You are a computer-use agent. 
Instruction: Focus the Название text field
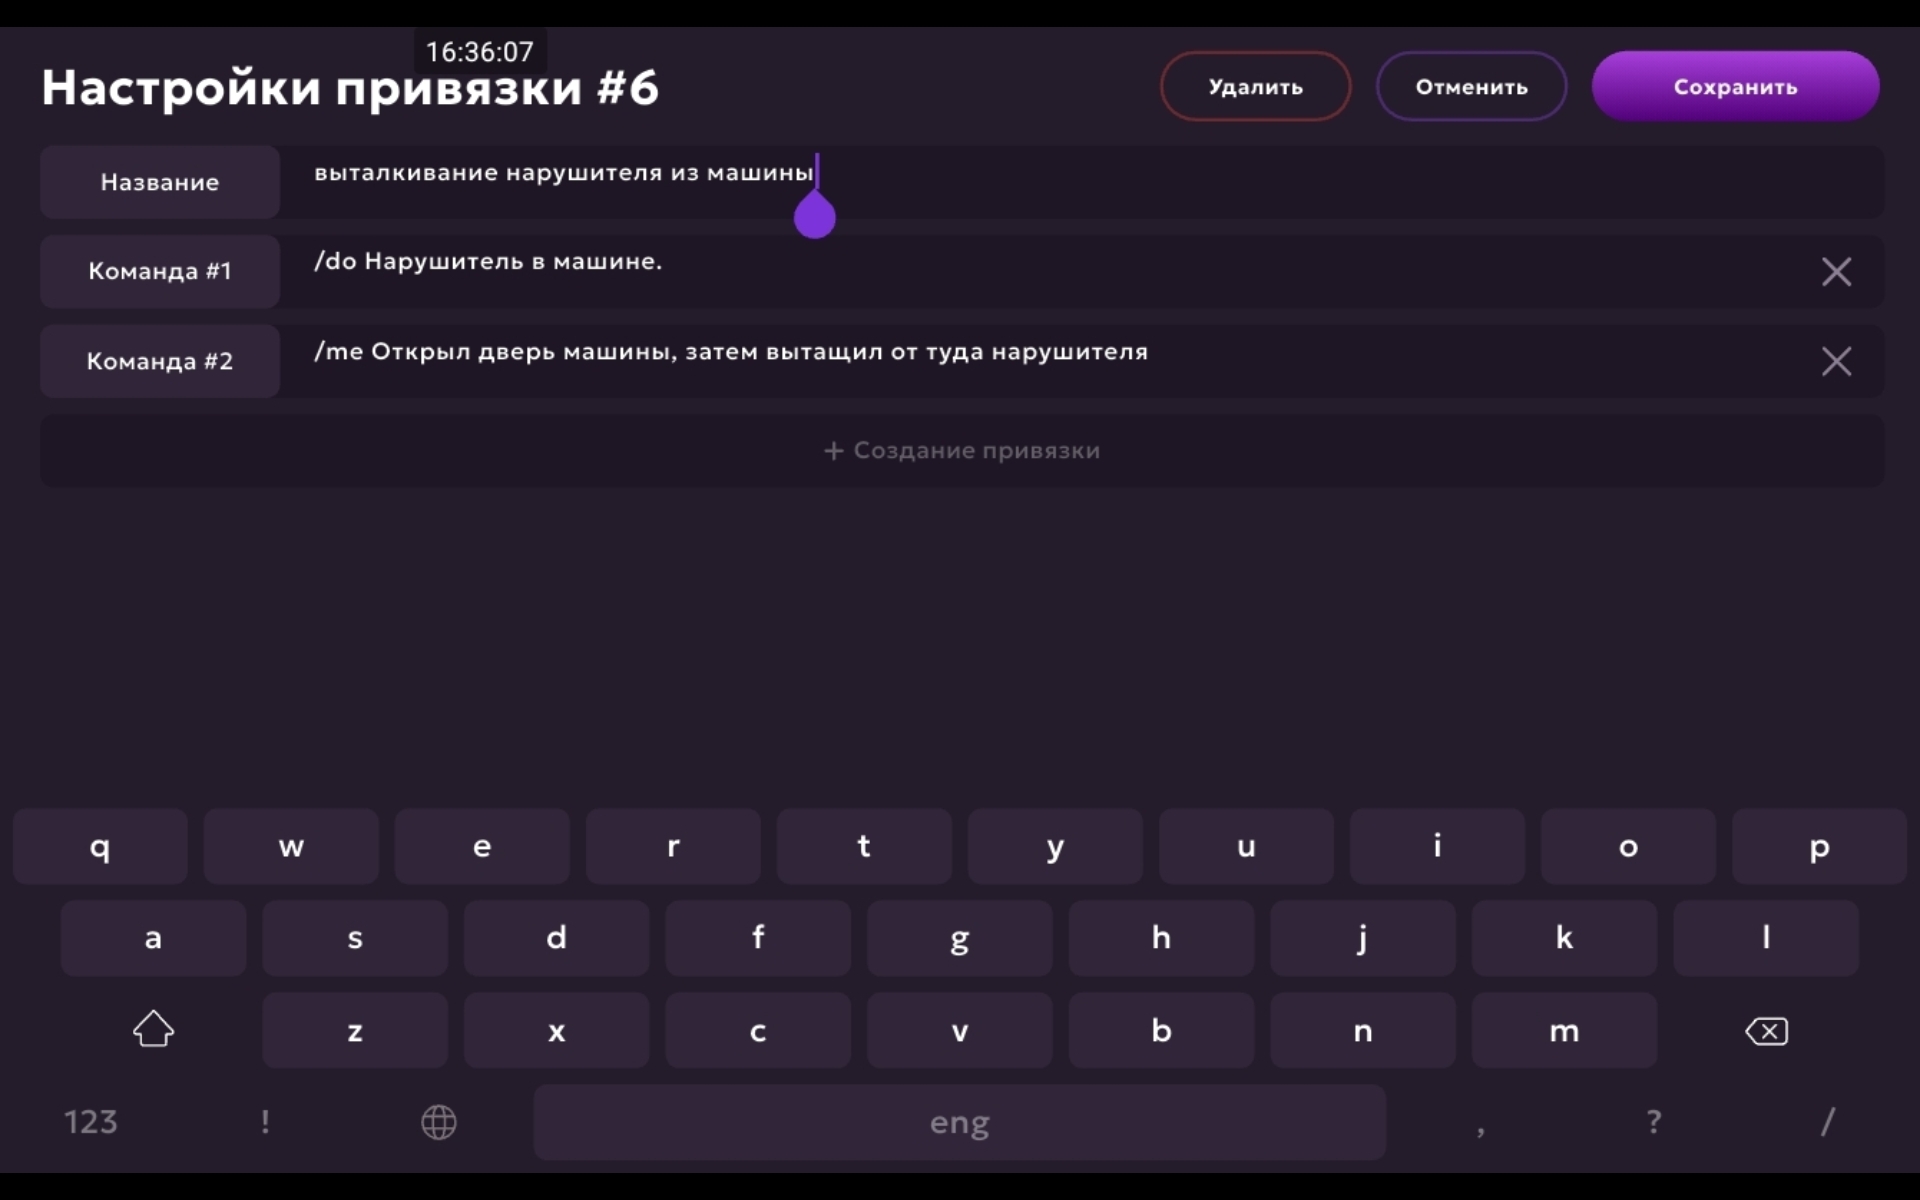click(1080, 182)
